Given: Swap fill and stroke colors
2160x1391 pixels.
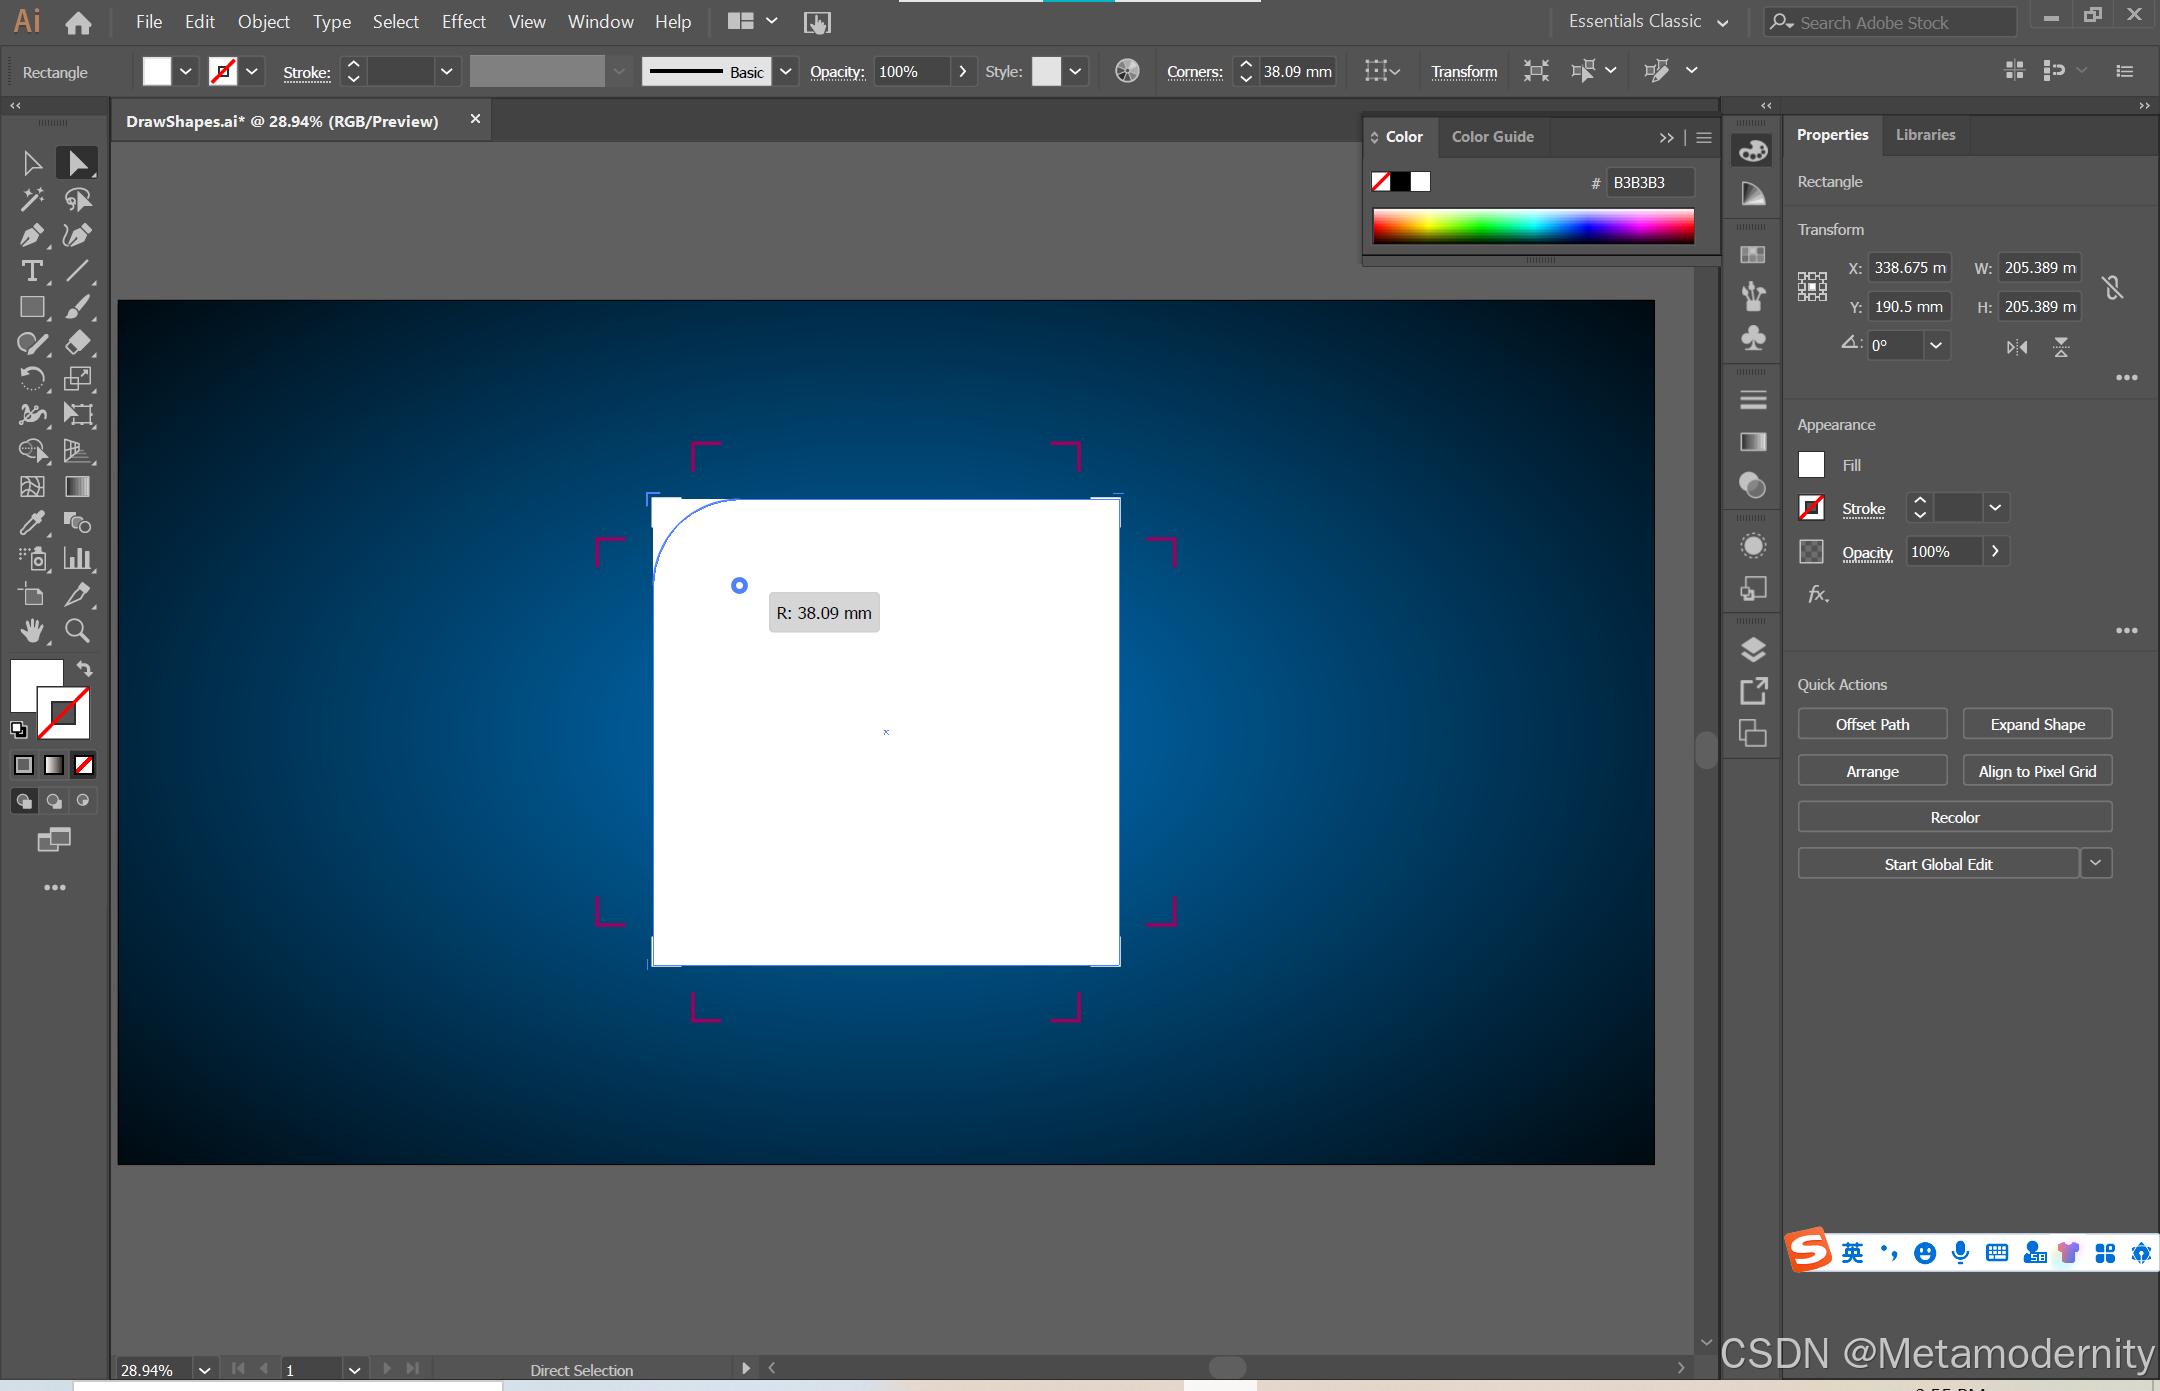Looking at the screenshot, I should [85, 669].
